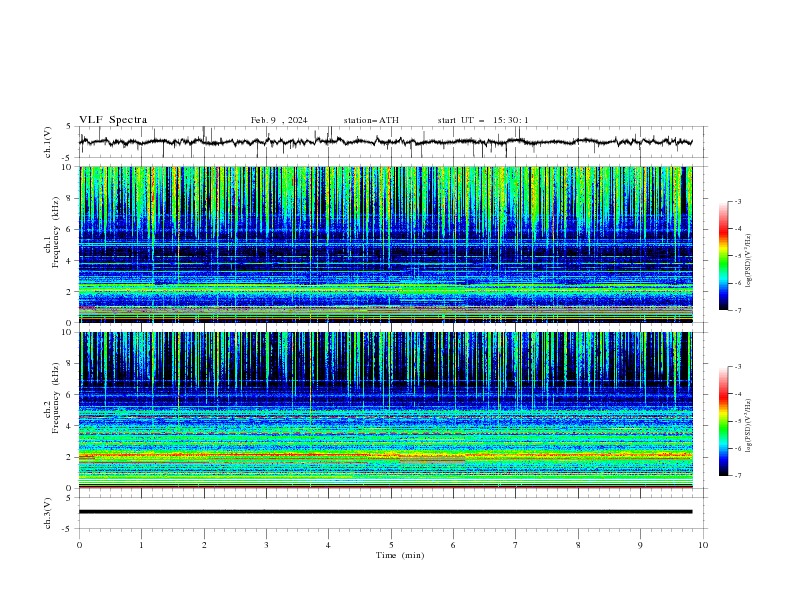Click the ch.1 spectrogram plot area
This screenshot has width=792, height=612.
pyautogui.click(x=385, y=244)
